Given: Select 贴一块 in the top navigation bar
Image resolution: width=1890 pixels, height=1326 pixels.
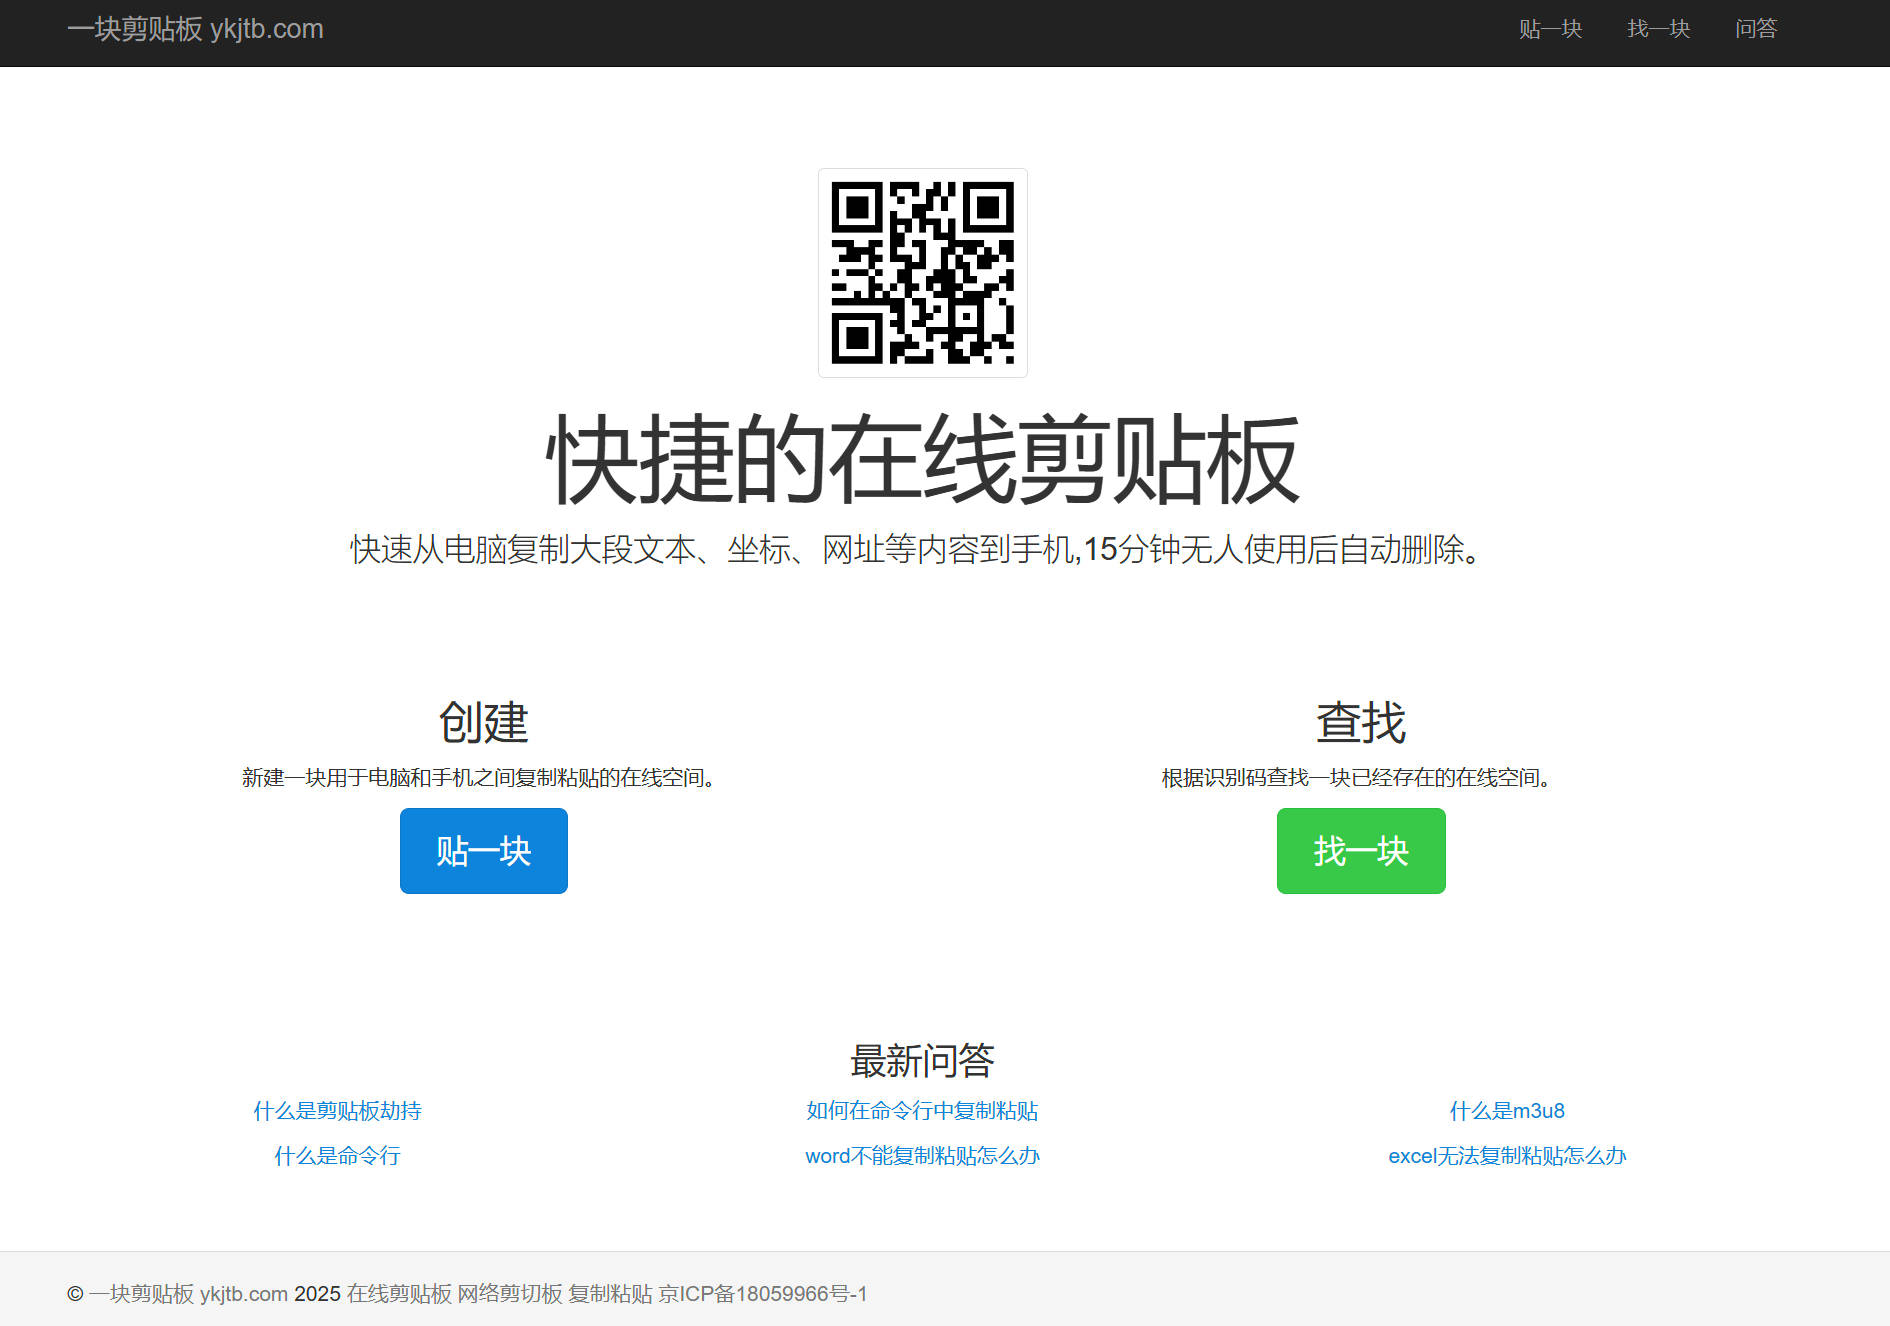Looking at the screenshot, I should tap(1550, 29).
